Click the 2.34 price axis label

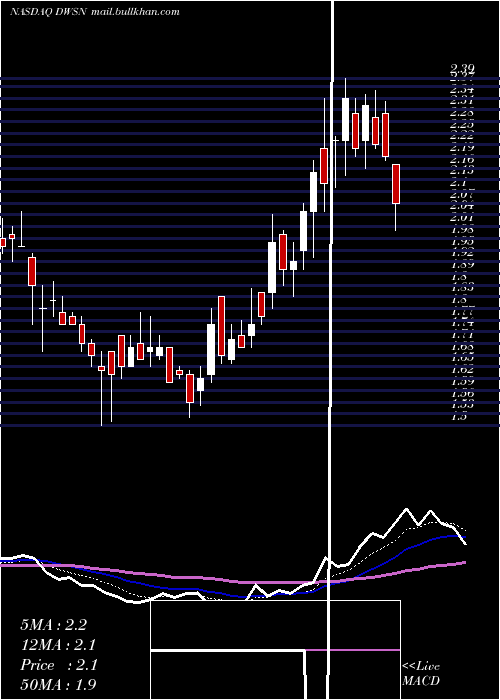(462, 90)
